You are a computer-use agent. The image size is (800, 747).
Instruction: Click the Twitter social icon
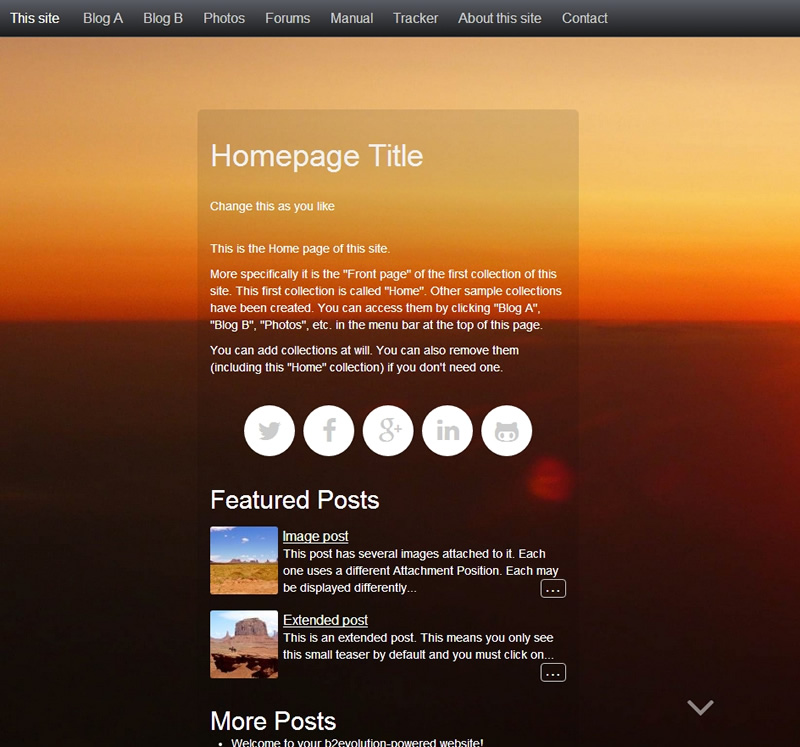click(269, 431)
